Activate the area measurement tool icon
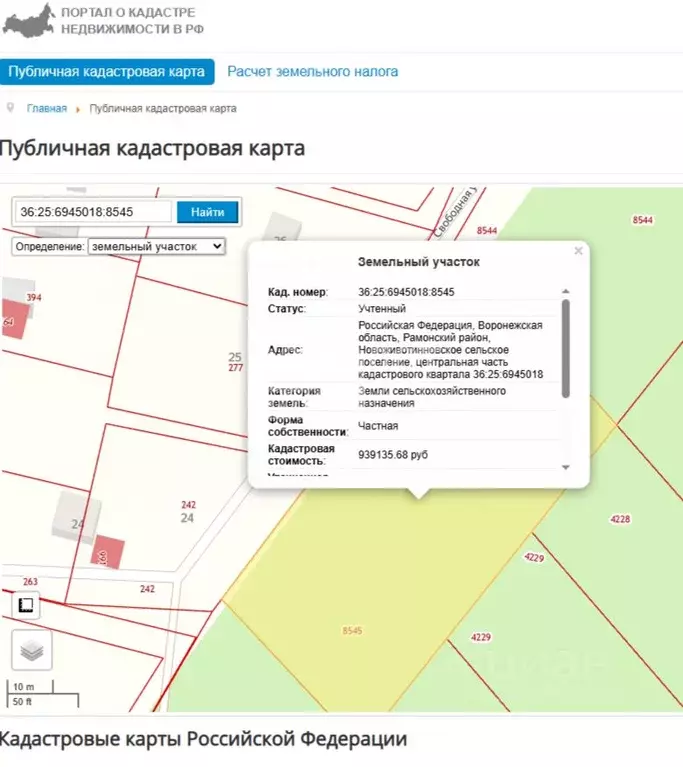The image size is (683, 767). (x=25, y=604)
